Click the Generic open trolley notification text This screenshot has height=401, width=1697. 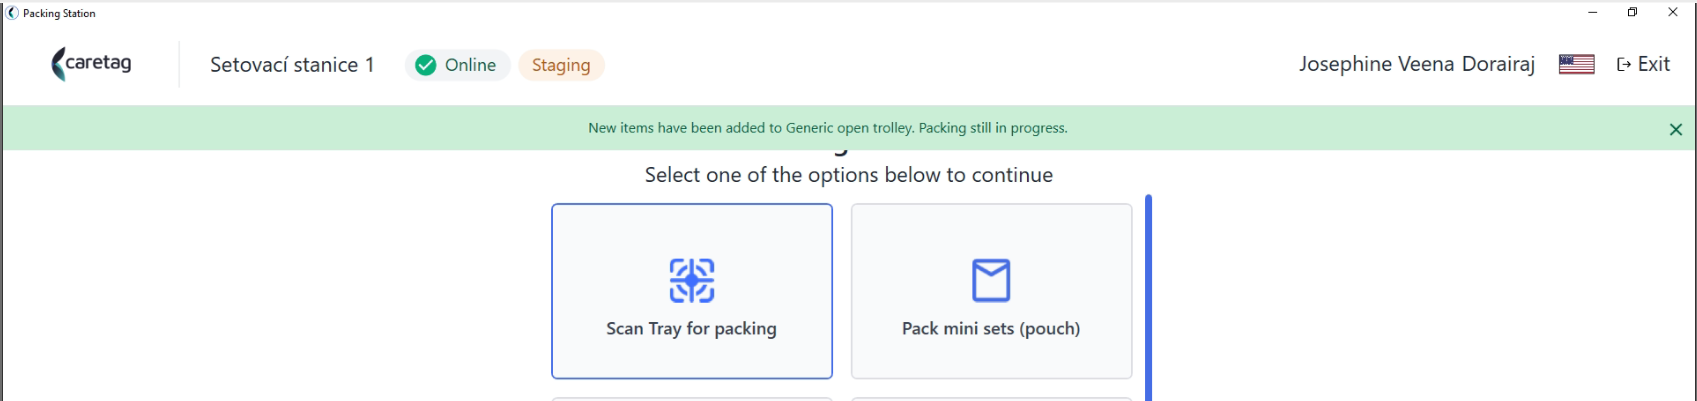tap(828, 128)
